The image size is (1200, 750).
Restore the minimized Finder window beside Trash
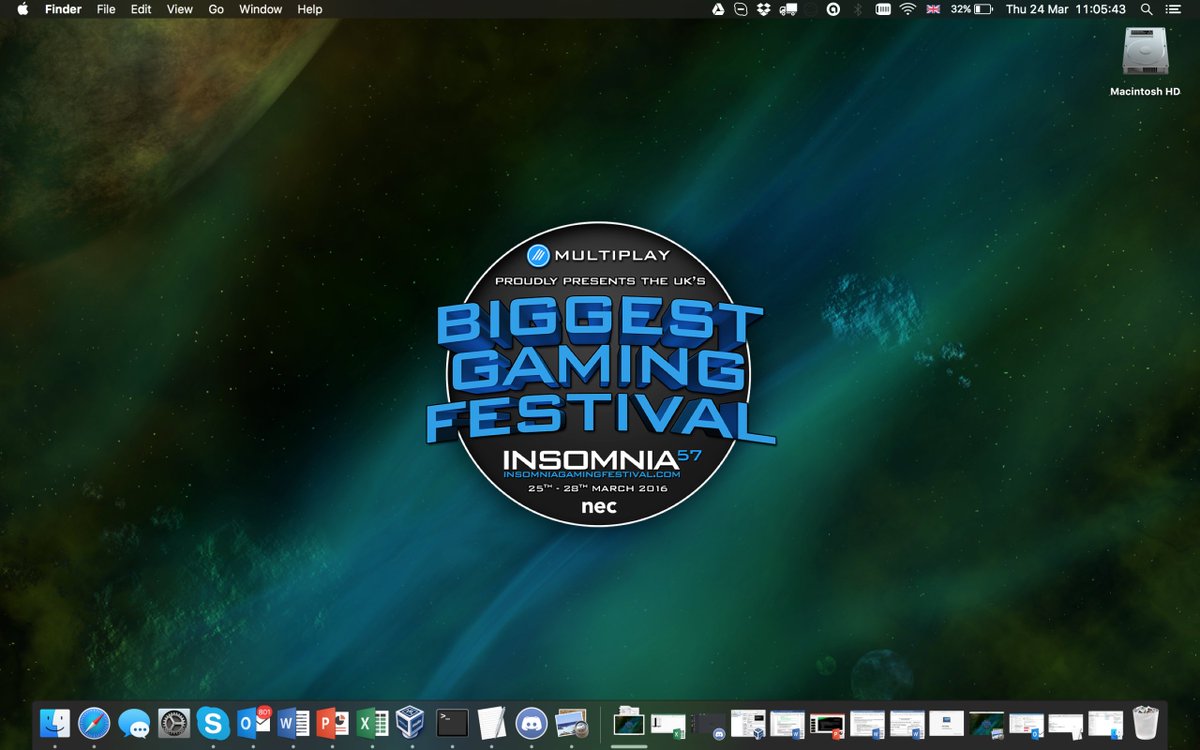[x=1106, y=724]
